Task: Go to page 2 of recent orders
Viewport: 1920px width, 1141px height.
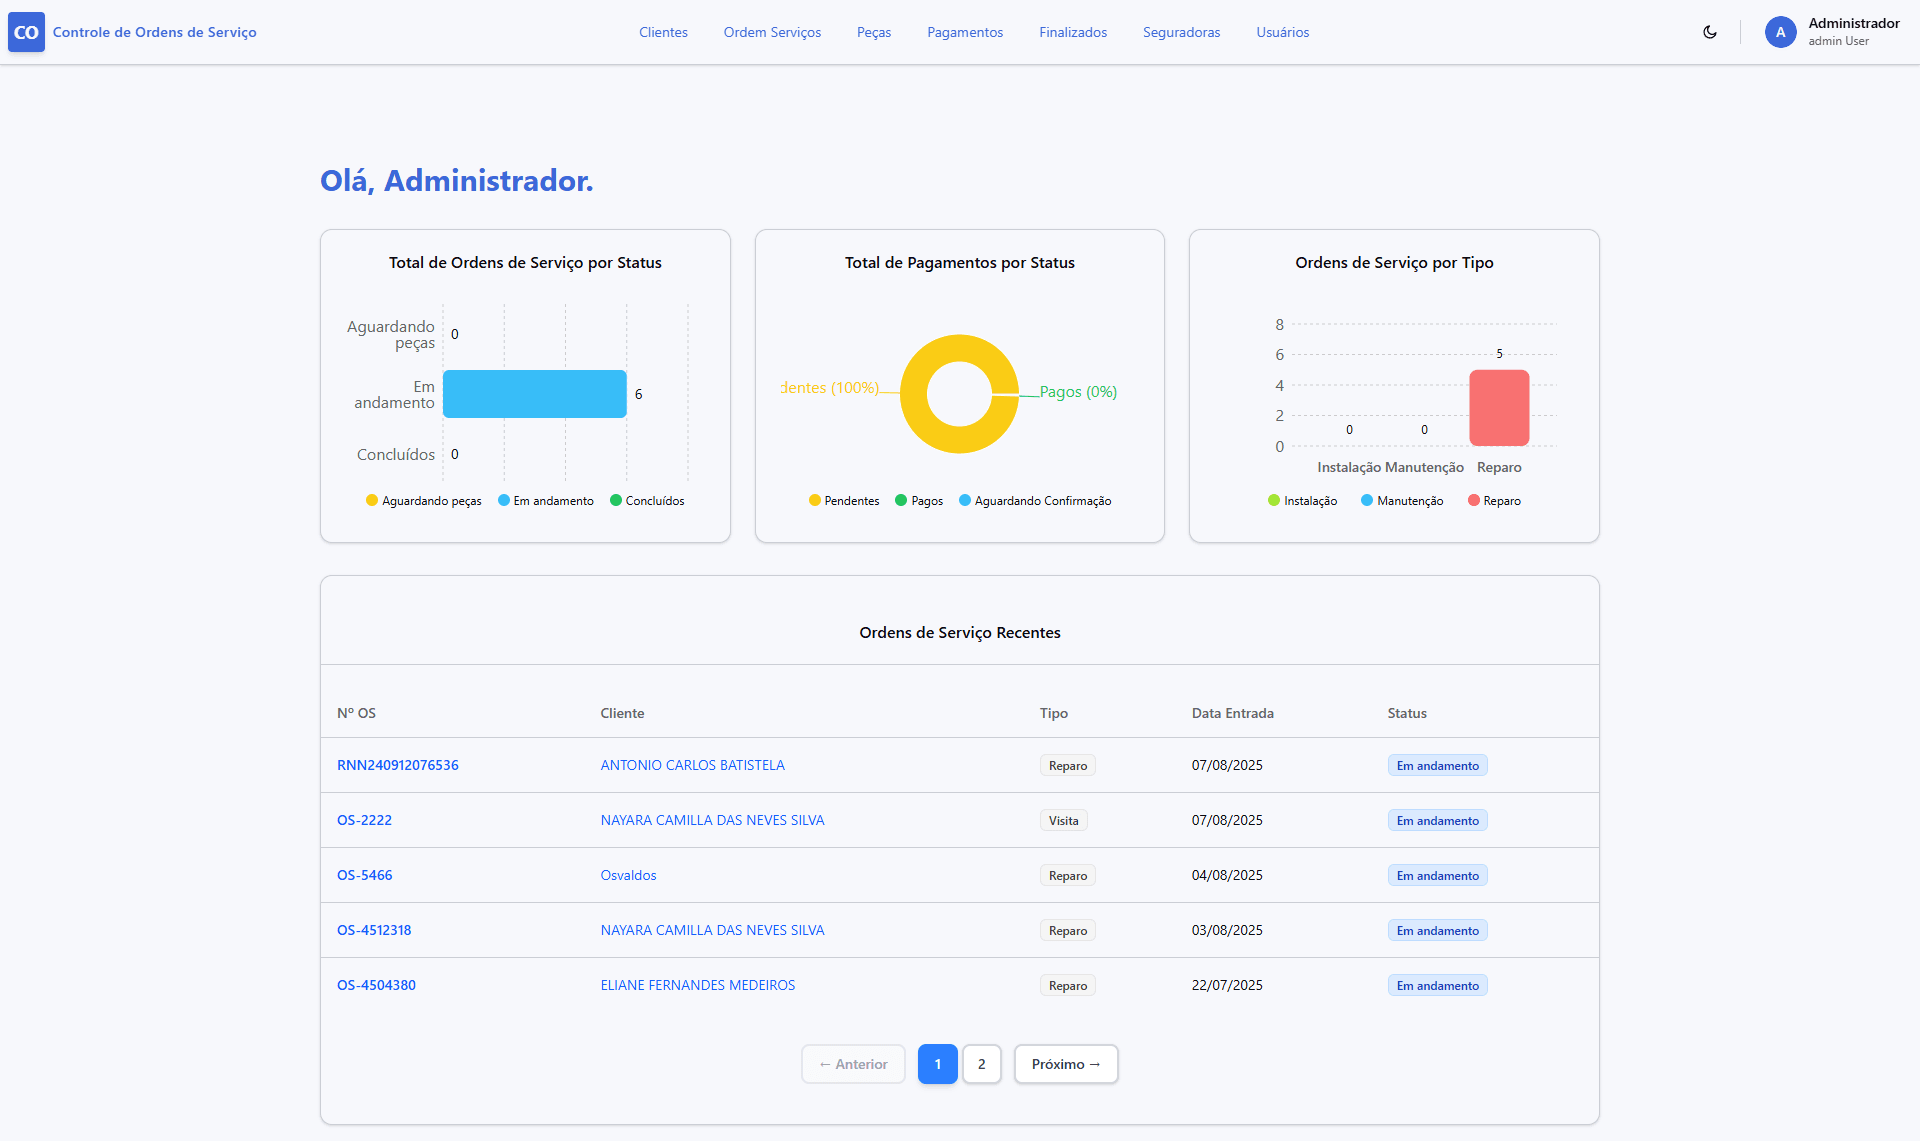Action: pos(981,1064)
